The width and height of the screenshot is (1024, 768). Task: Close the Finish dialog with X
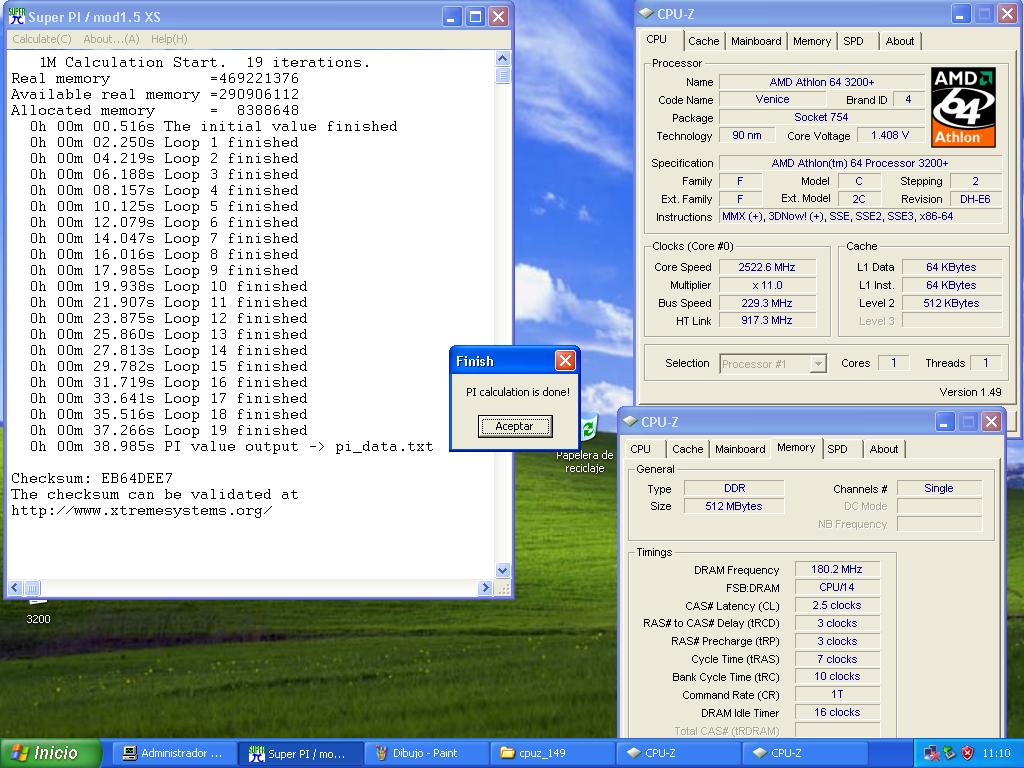(565, 360)
